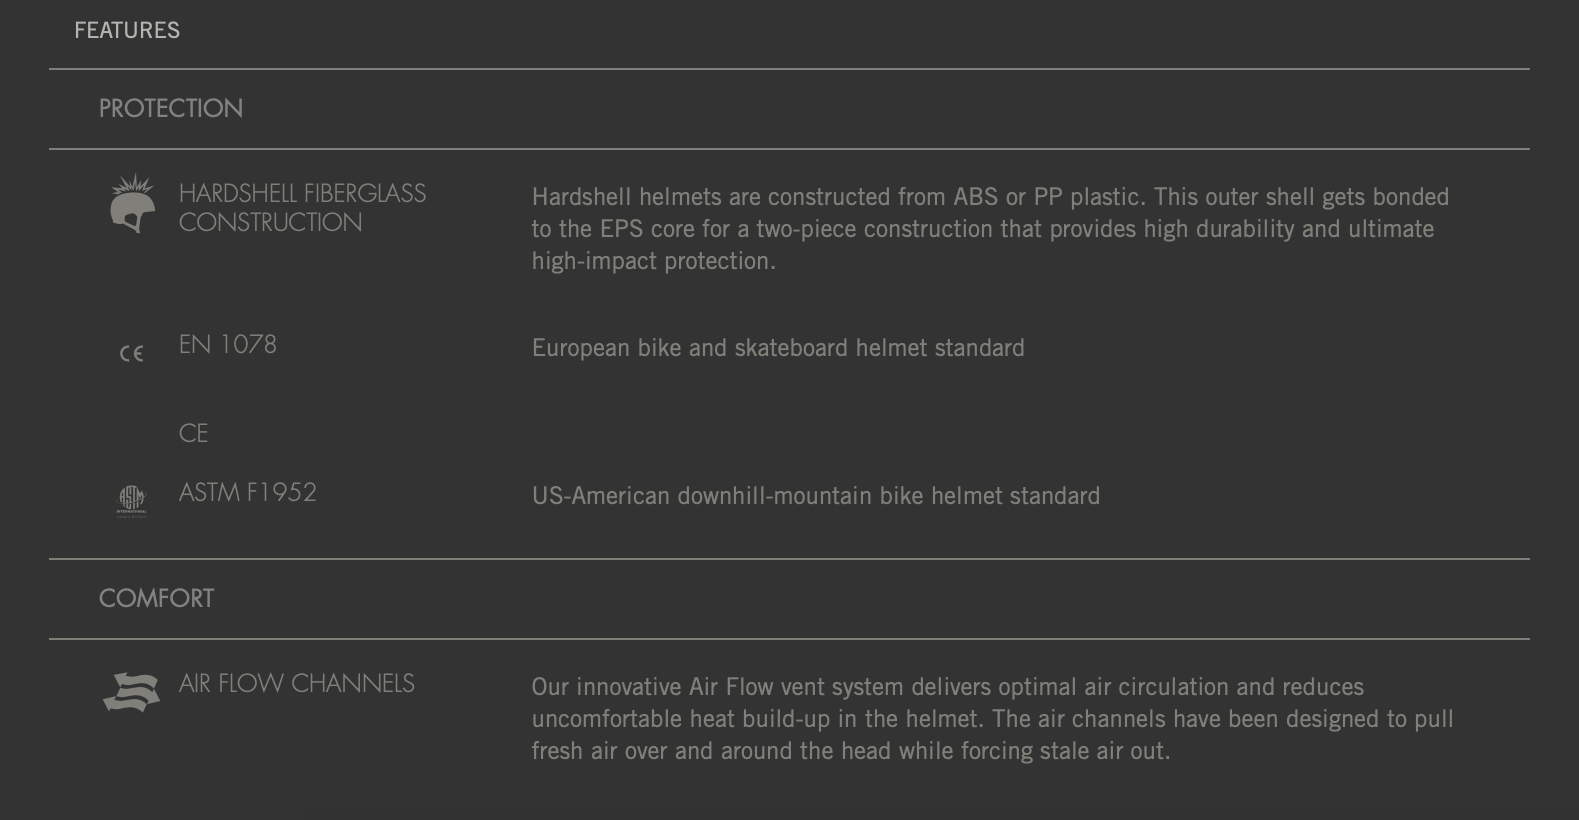The width and height of the screenshot is (1579, 820).
Task: Click US-American downhill-mountain bike standard text
Action: coord(816,496)
